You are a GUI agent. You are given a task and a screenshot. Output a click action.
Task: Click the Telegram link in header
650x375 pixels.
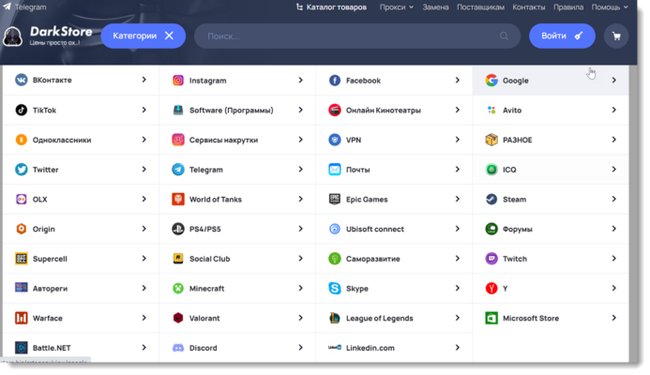pyautogui.click(x=24, y=7)
